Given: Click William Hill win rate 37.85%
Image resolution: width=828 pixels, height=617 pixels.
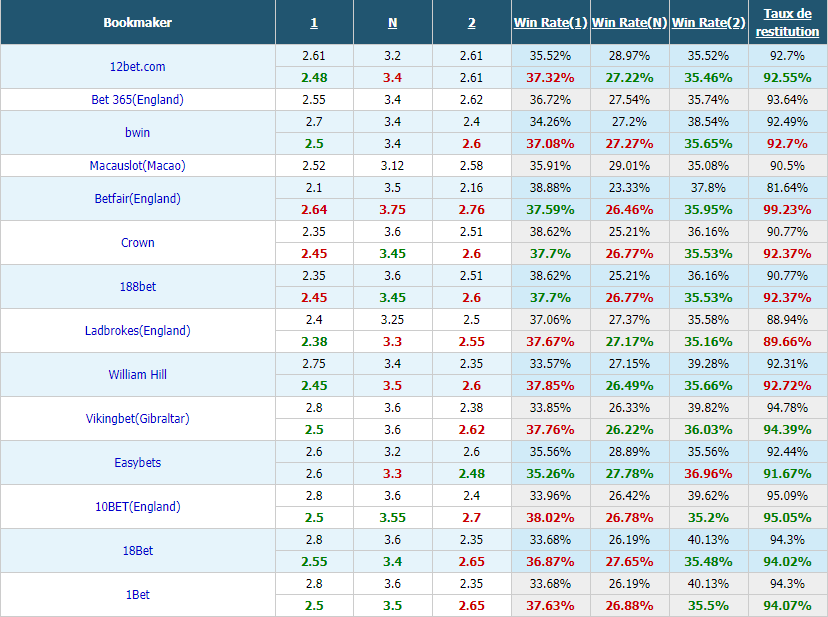Looking at the screenshot, I should (550, 386).
